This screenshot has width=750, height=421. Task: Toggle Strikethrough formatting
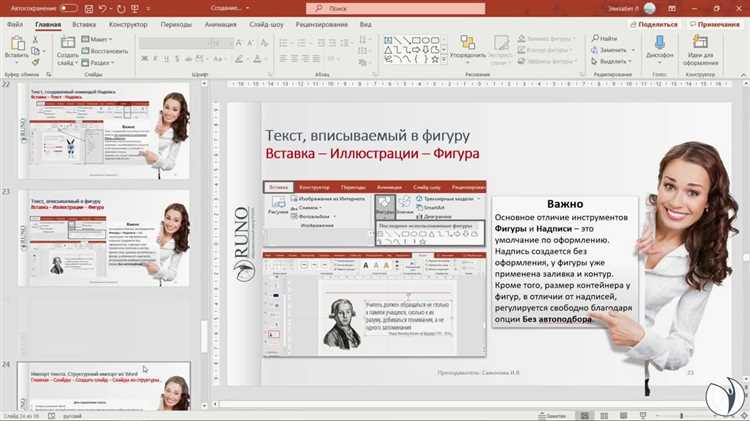tap(188, 59)
